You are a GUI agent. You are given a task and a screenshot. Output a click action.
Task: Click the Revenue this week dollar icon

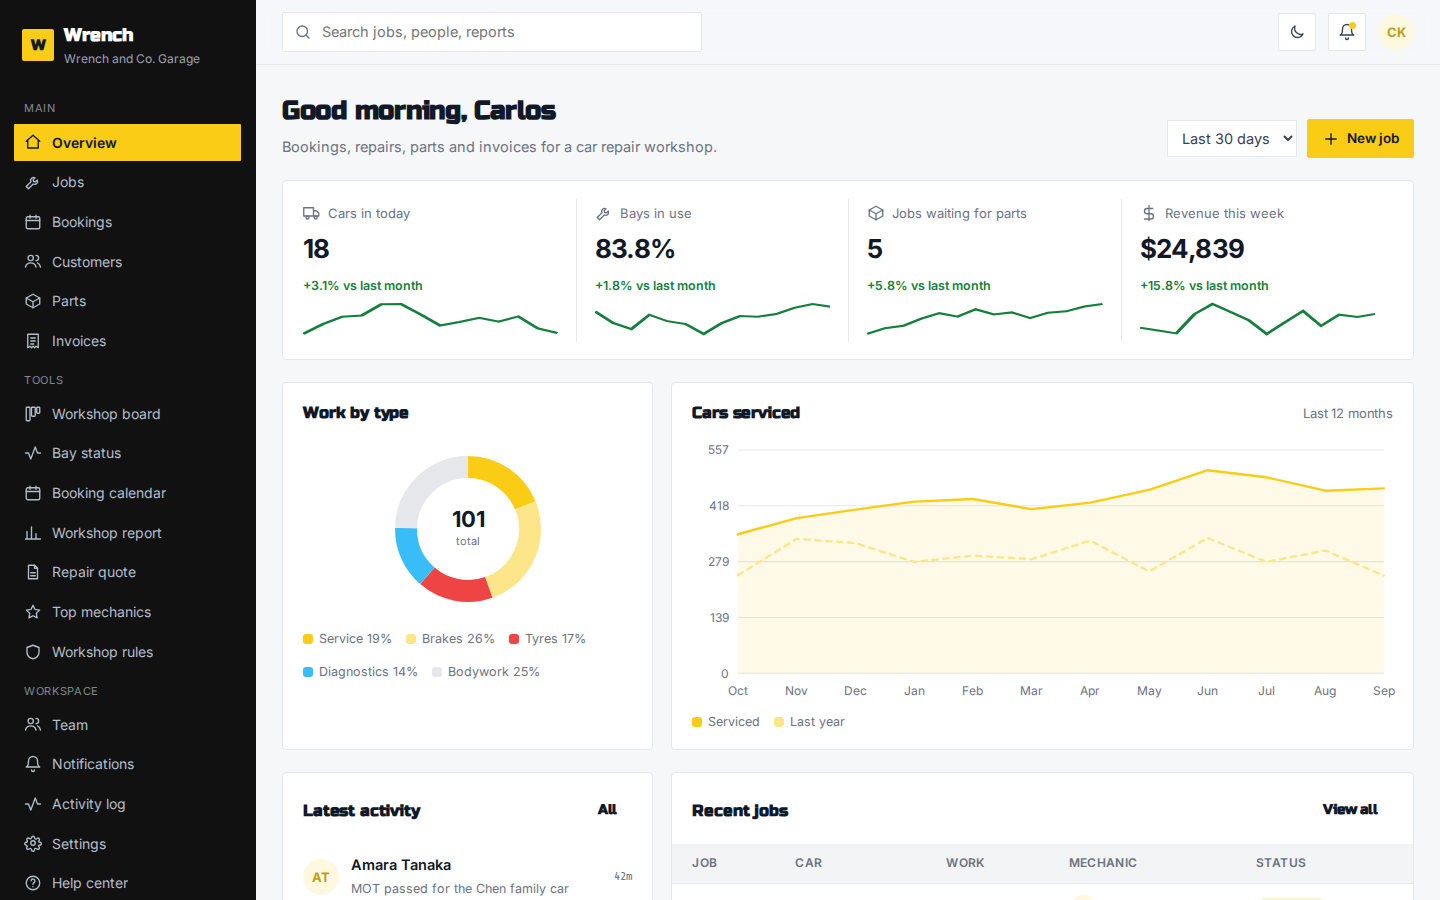(1149, 213)
